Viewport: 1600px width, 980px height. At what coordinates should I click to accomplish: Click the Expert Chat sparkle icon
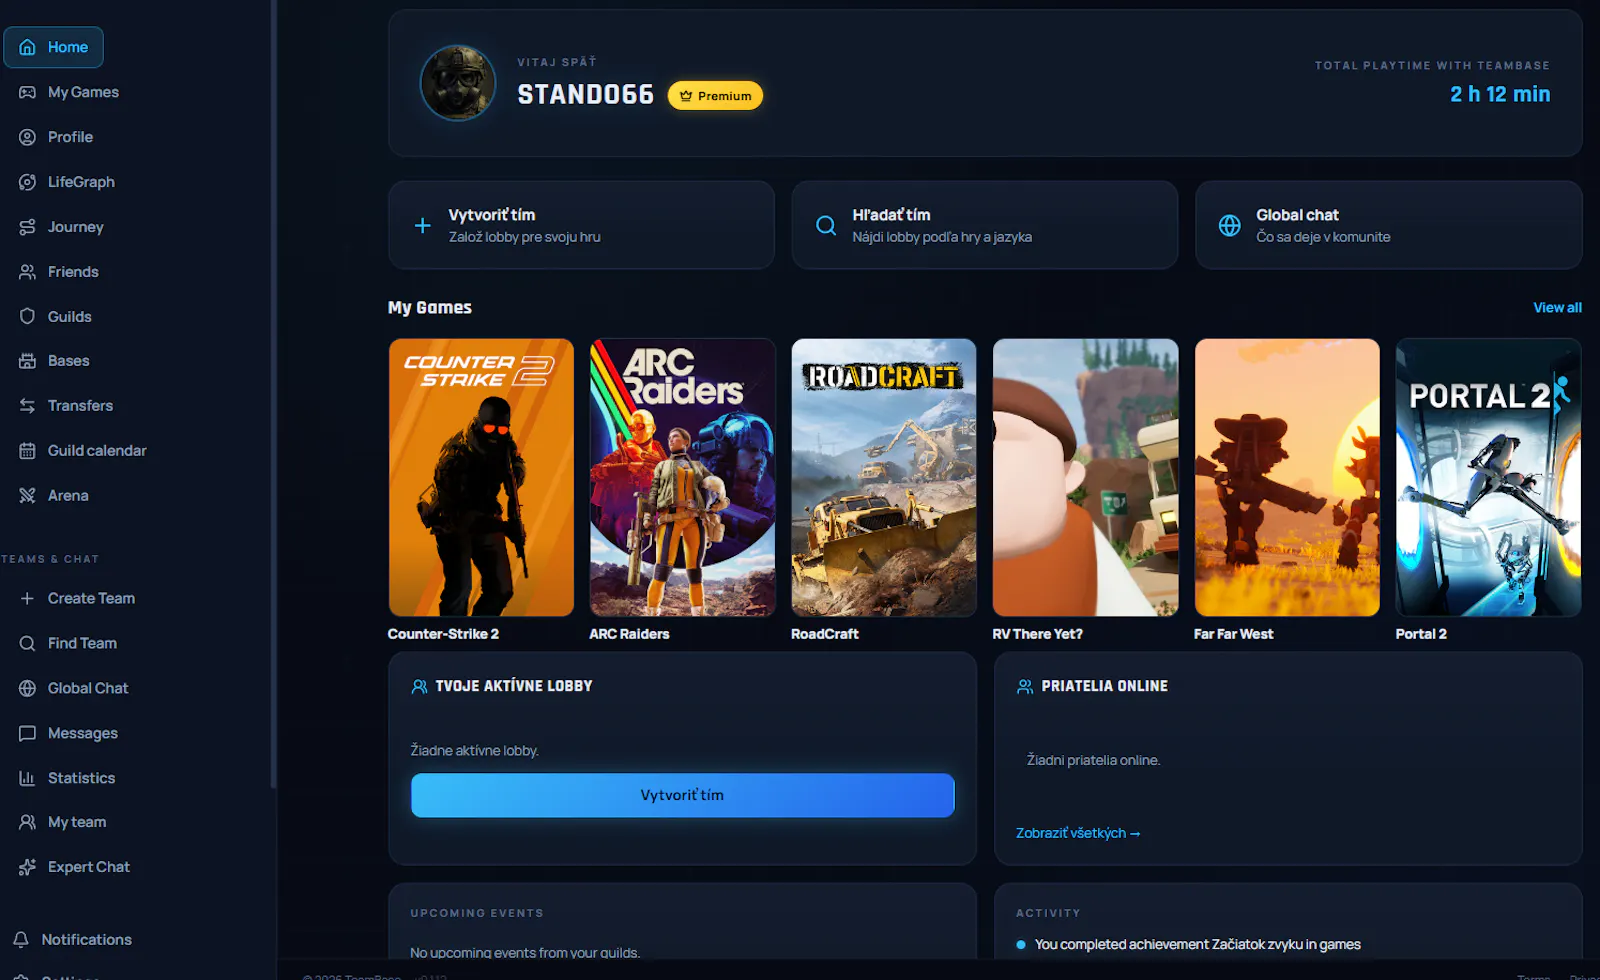point(27,867)
